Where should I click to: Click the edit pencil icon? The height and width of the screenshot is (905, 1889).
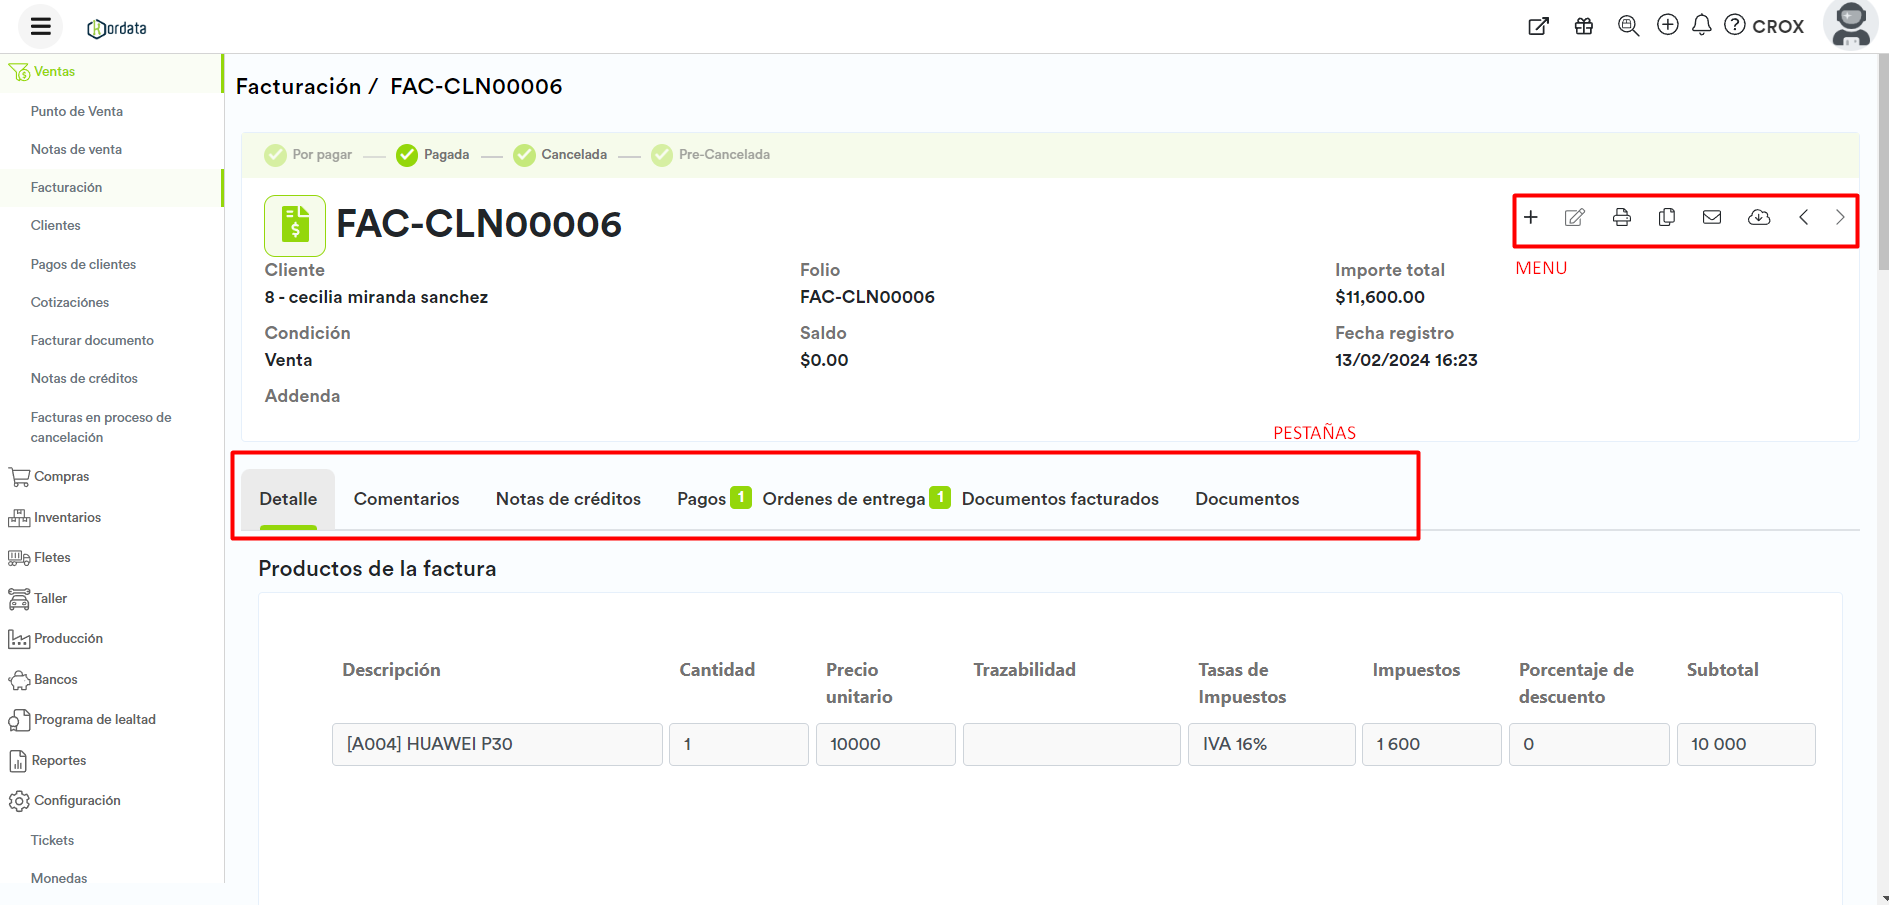[x=1574, y=217]
